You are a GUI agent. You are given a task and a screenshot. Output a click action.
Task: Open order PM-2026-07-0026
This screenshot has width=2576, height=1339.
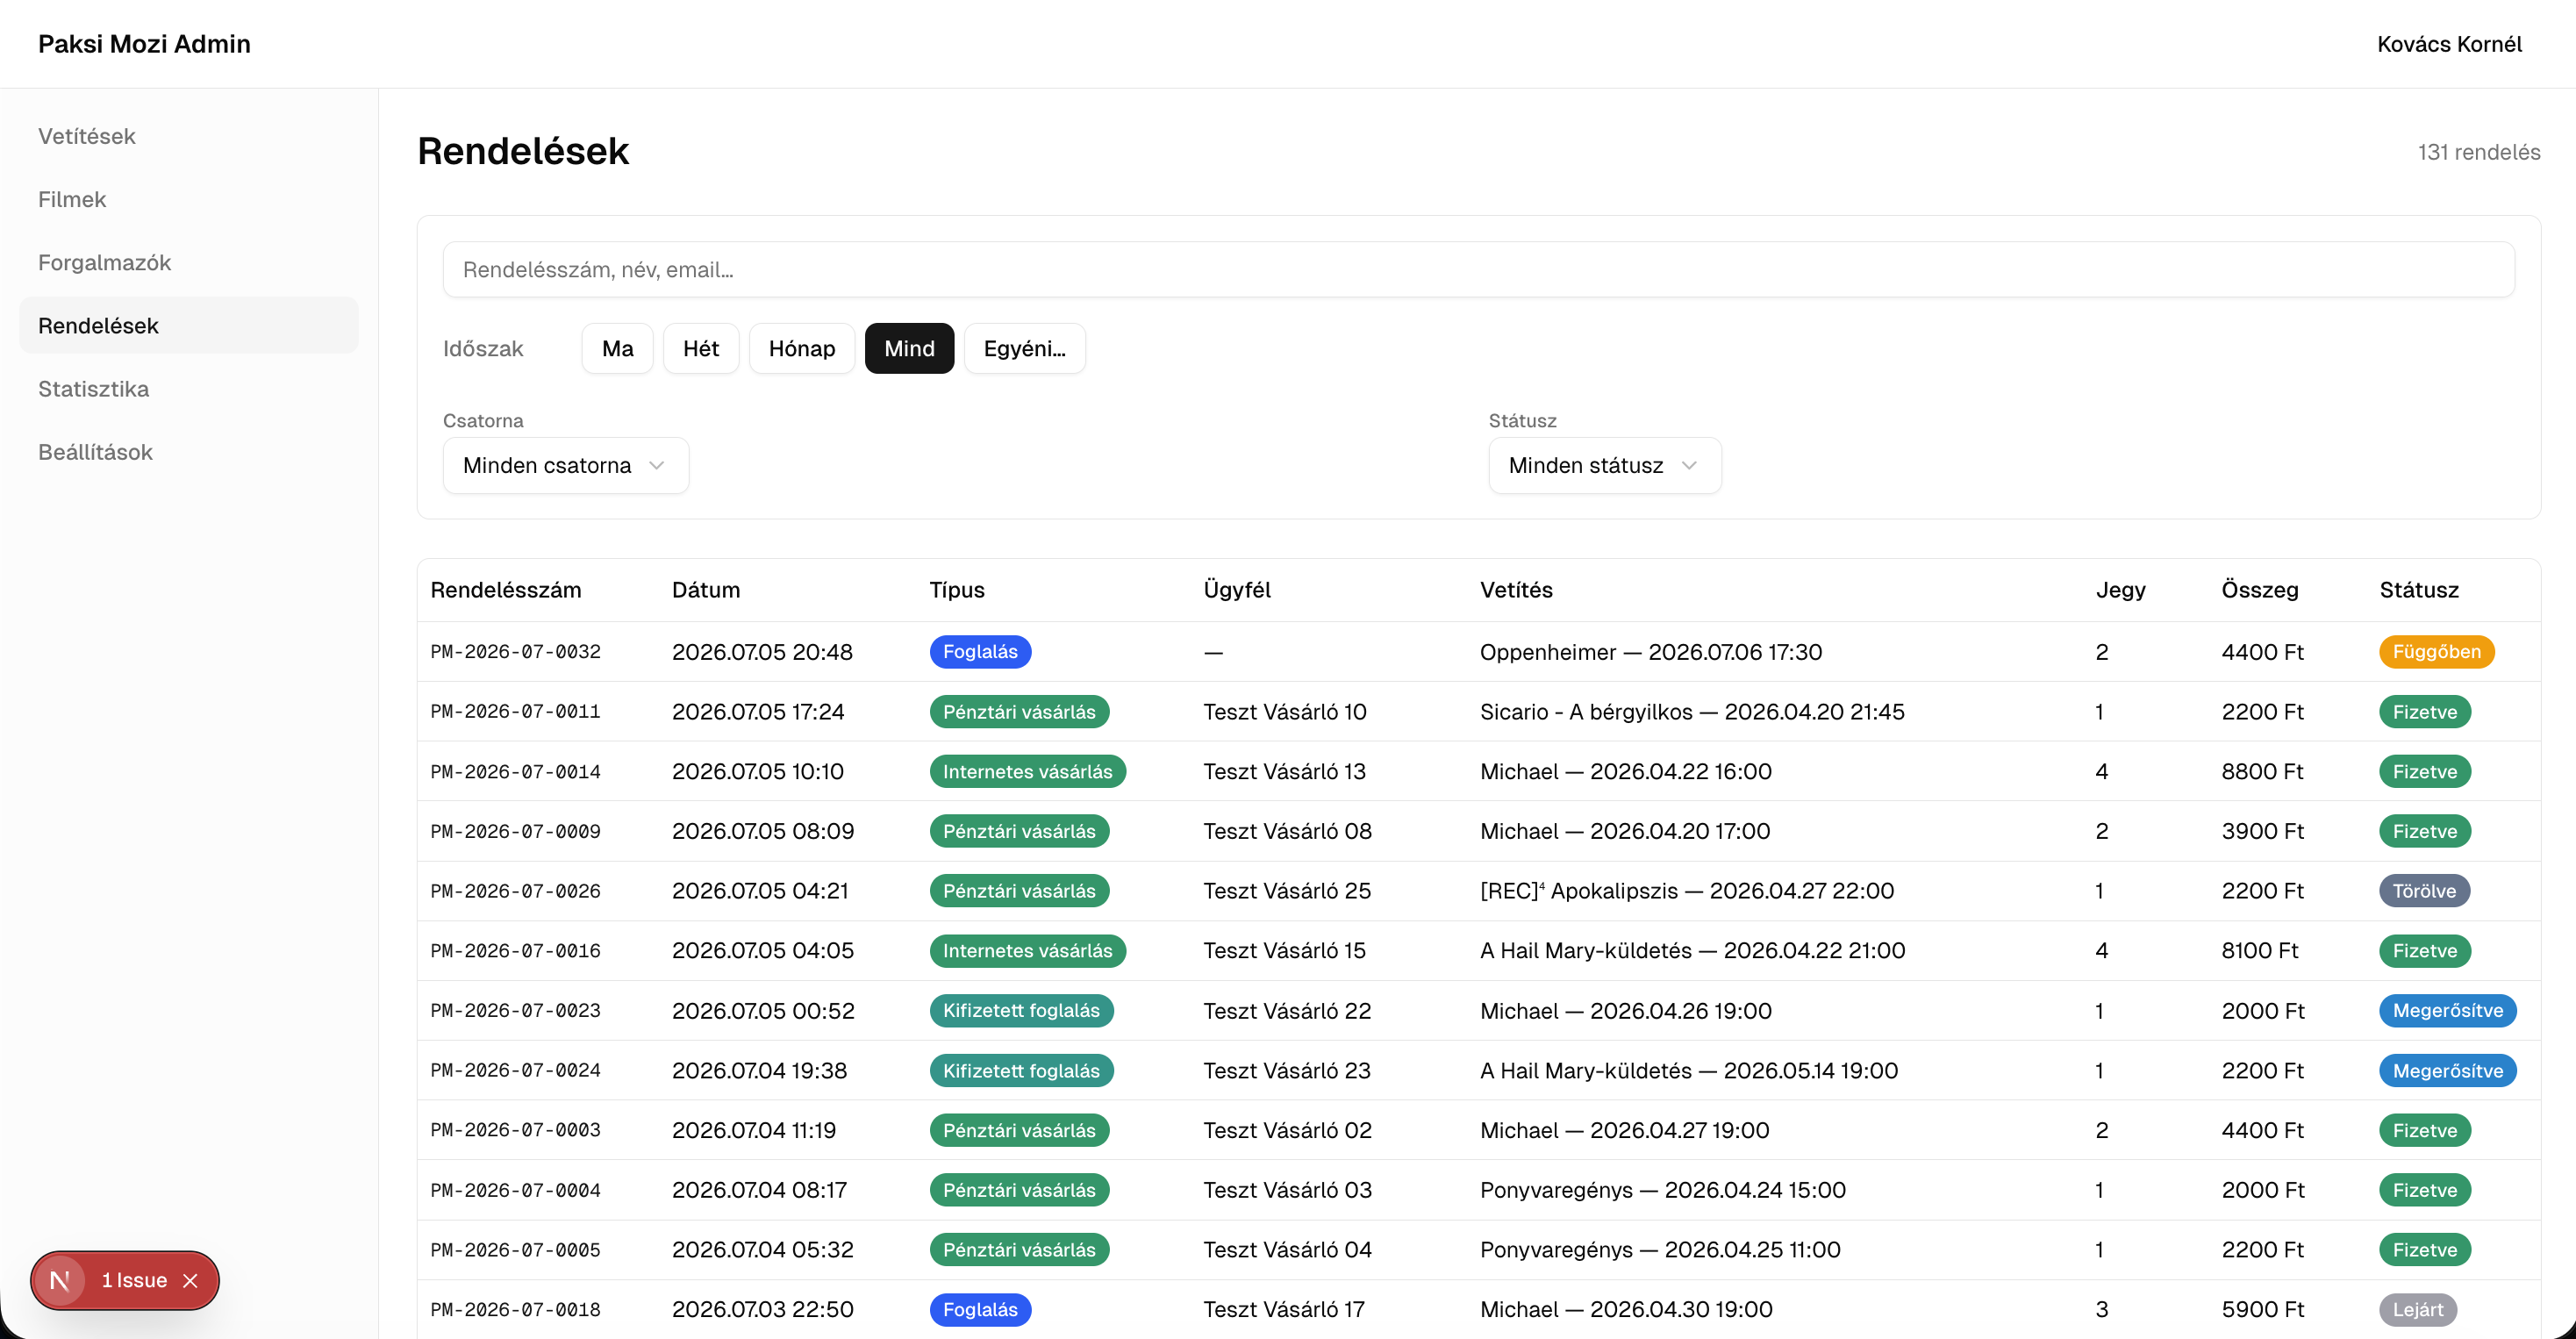pos(515,891)
